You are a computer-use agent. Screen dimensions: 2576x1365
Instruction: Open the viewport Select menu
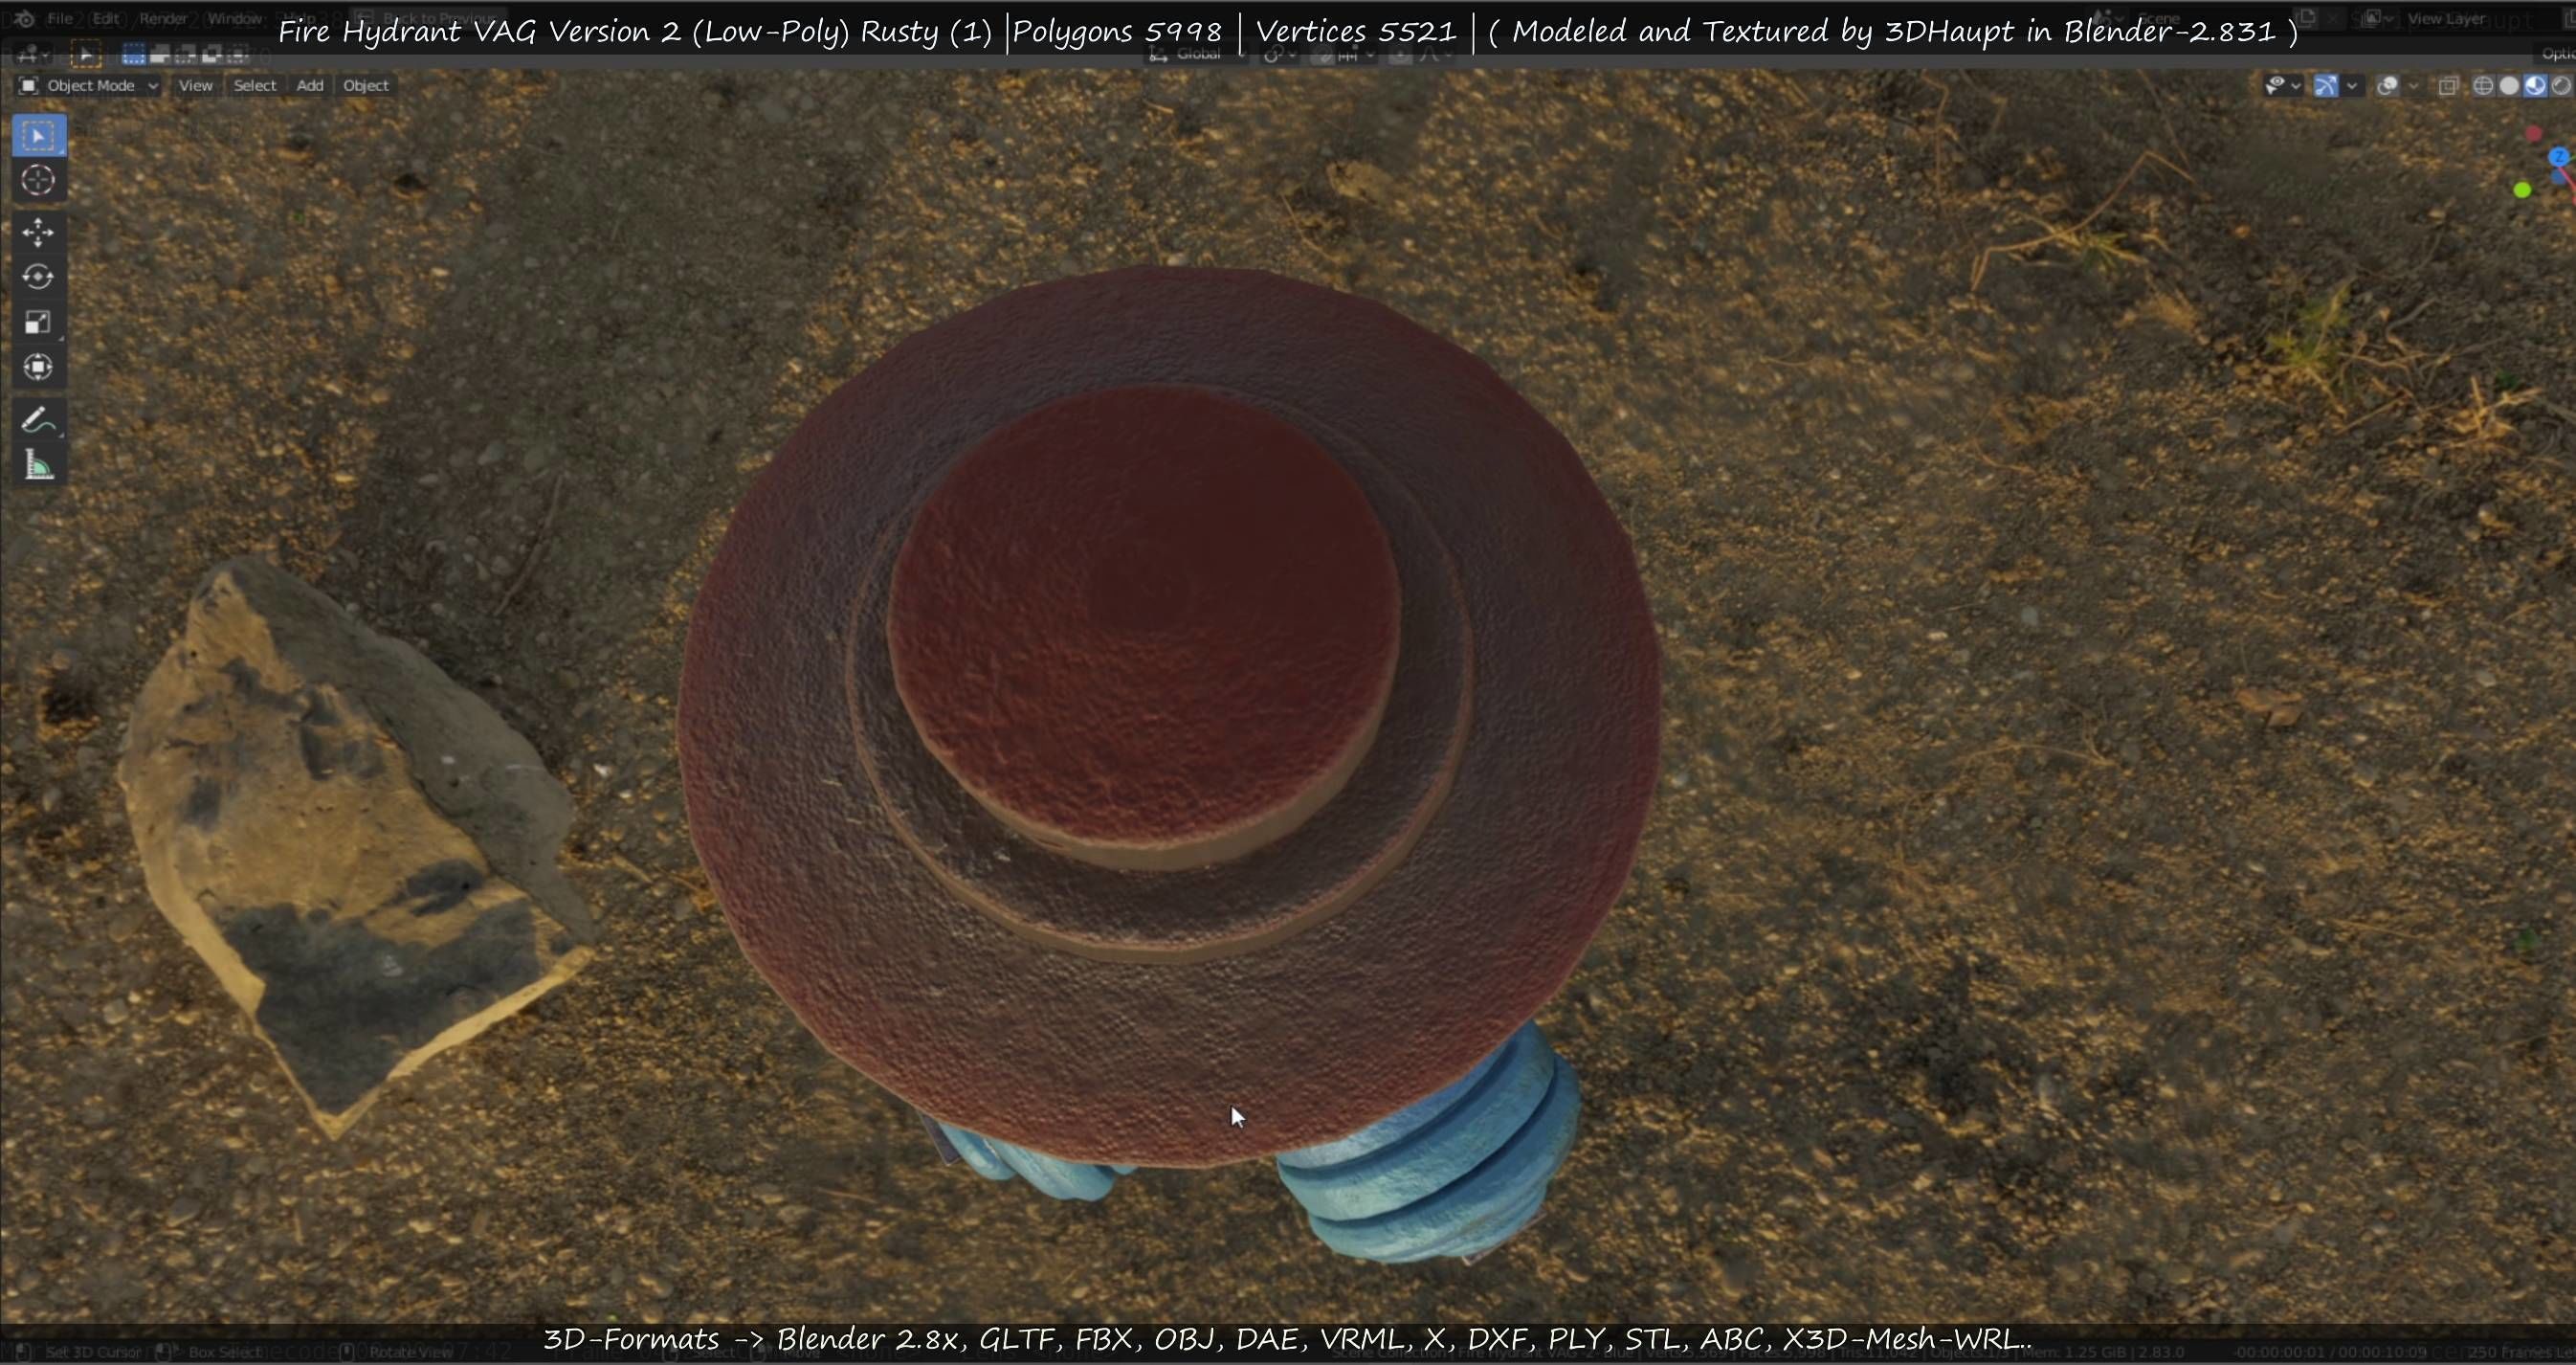click(x=255, y=86)
